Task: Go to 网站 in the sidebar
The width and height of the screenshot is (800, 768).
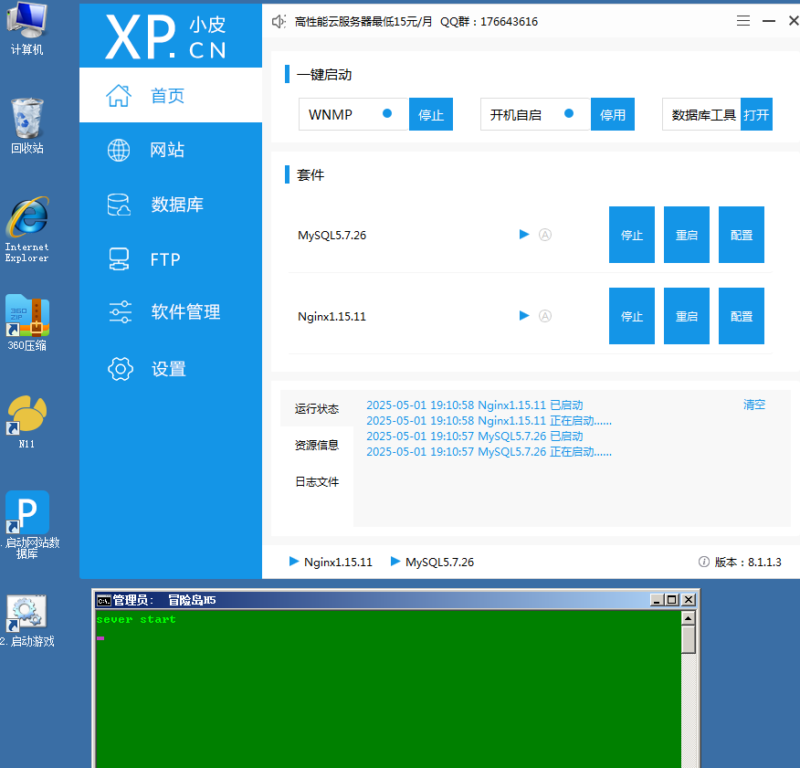Action: click(167, 150)
